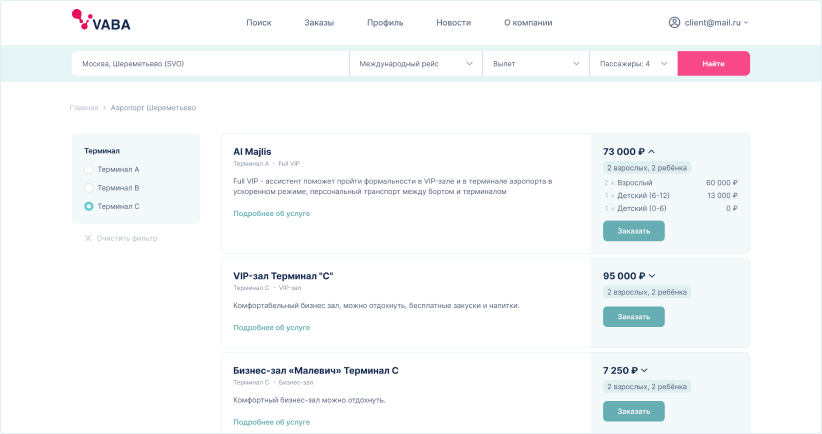822x434 pixels.
Task: Go to the Новости menu item
Action: pos(453,22)
